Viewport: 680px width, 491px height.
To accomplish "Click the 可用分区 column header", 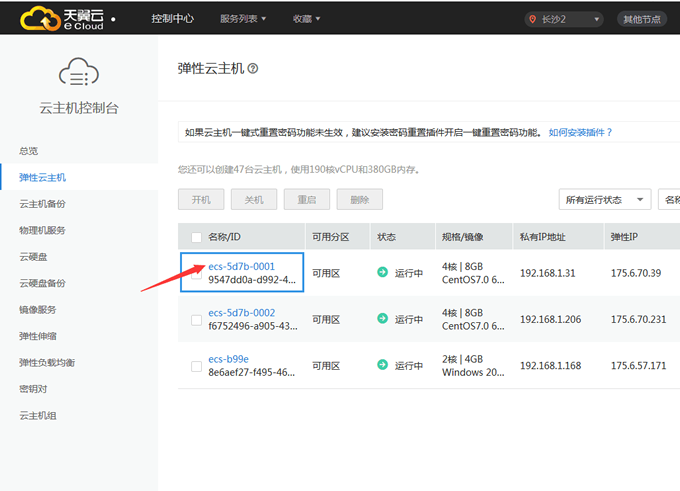I will point(330,237).
